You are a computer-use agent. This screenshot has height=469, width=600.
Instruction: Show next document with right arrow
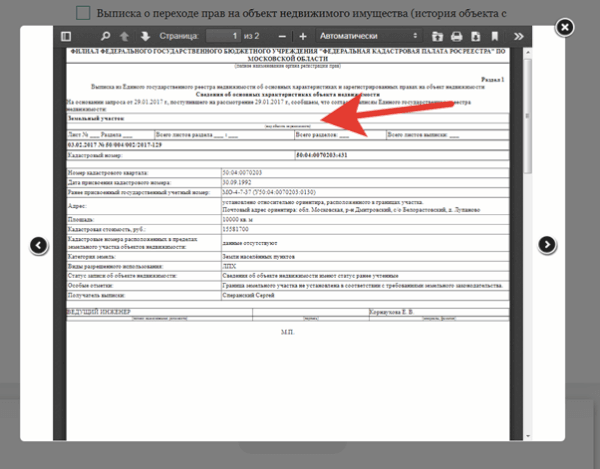(x=547, y=244)
